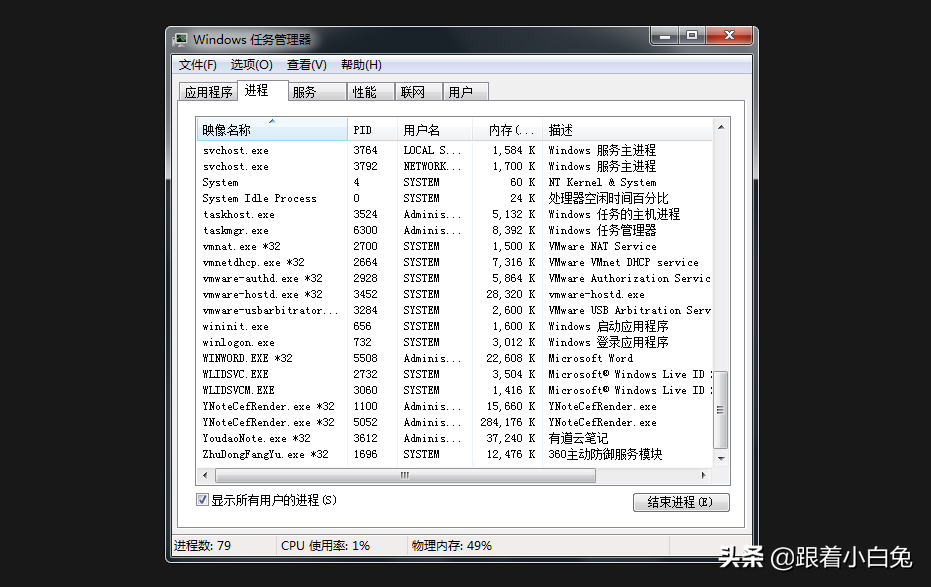Viewport: 931px width, 587px height.
Task: Click the horizontal scrollbar left arrow
Action: [205, 475]
